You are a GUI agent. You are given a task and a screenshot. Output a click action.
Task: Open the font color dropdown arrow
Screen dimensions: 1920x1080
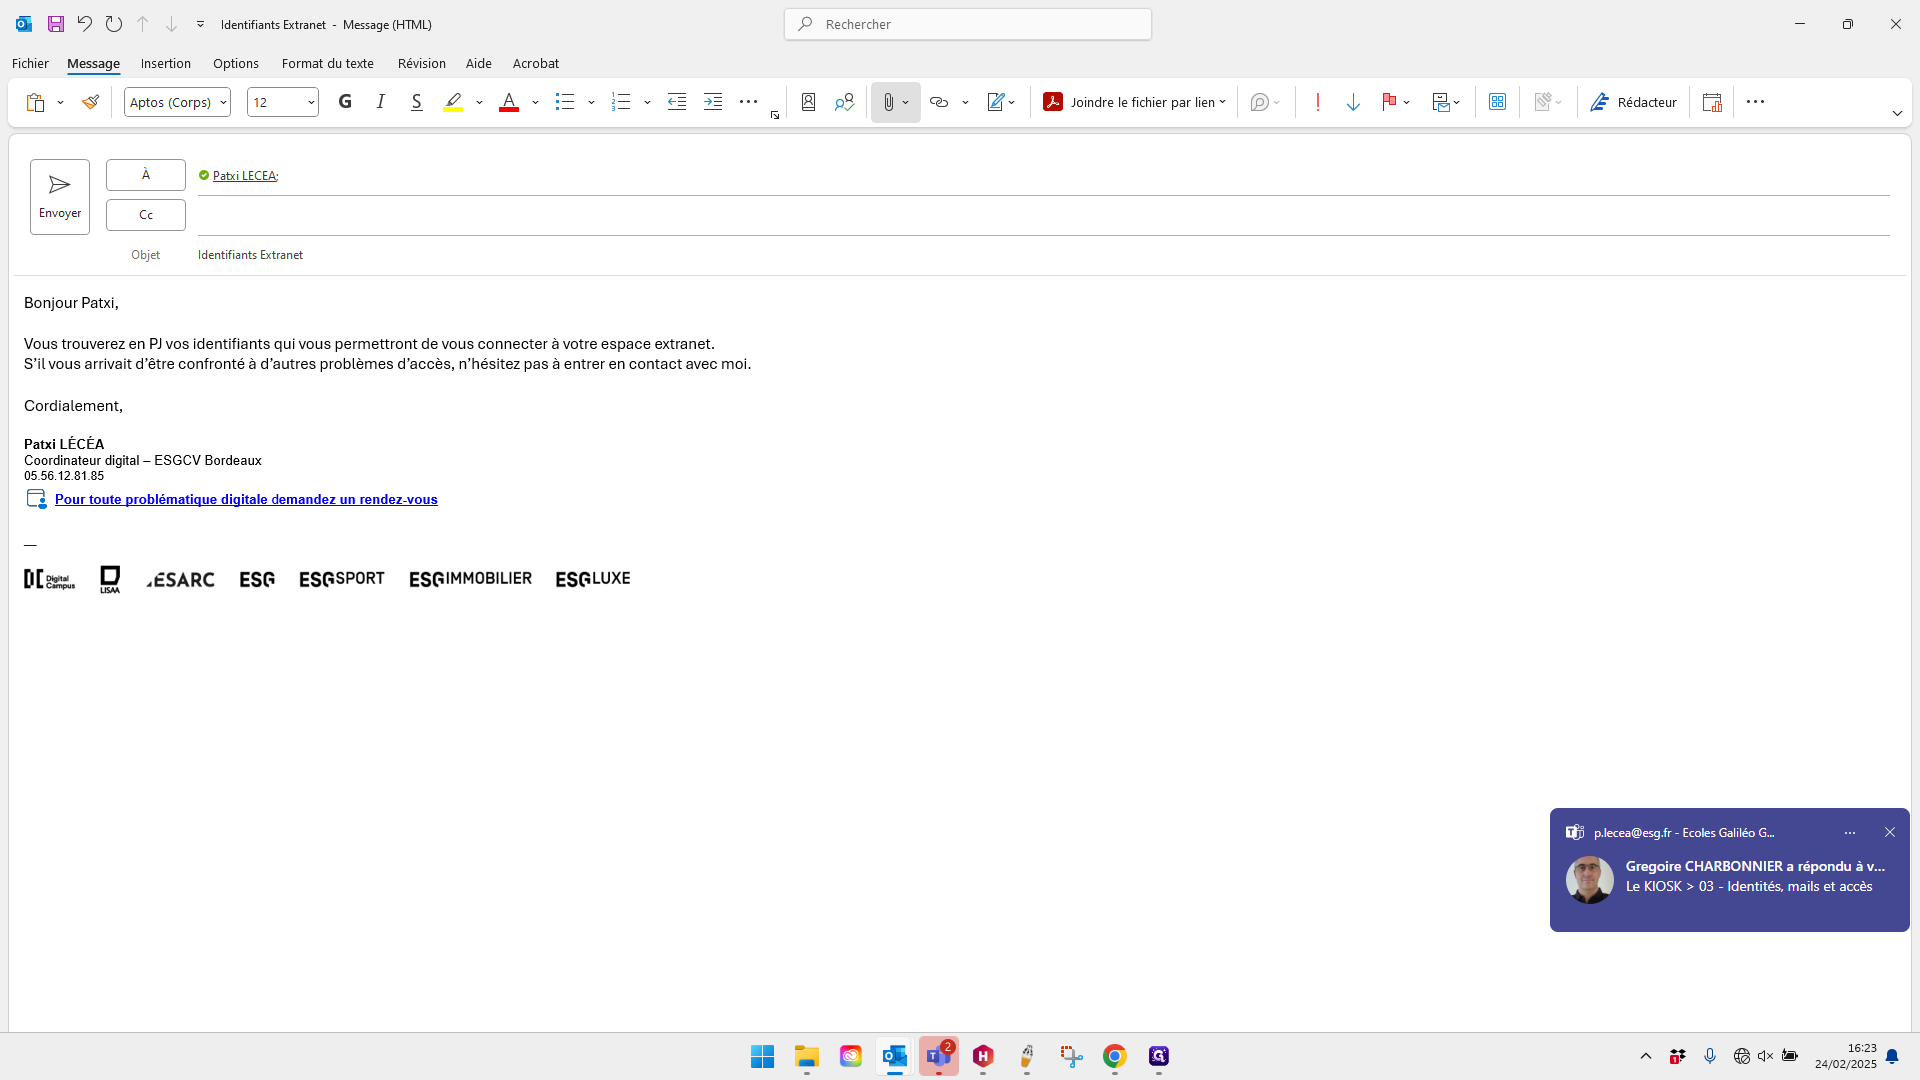tap(536, 102)
